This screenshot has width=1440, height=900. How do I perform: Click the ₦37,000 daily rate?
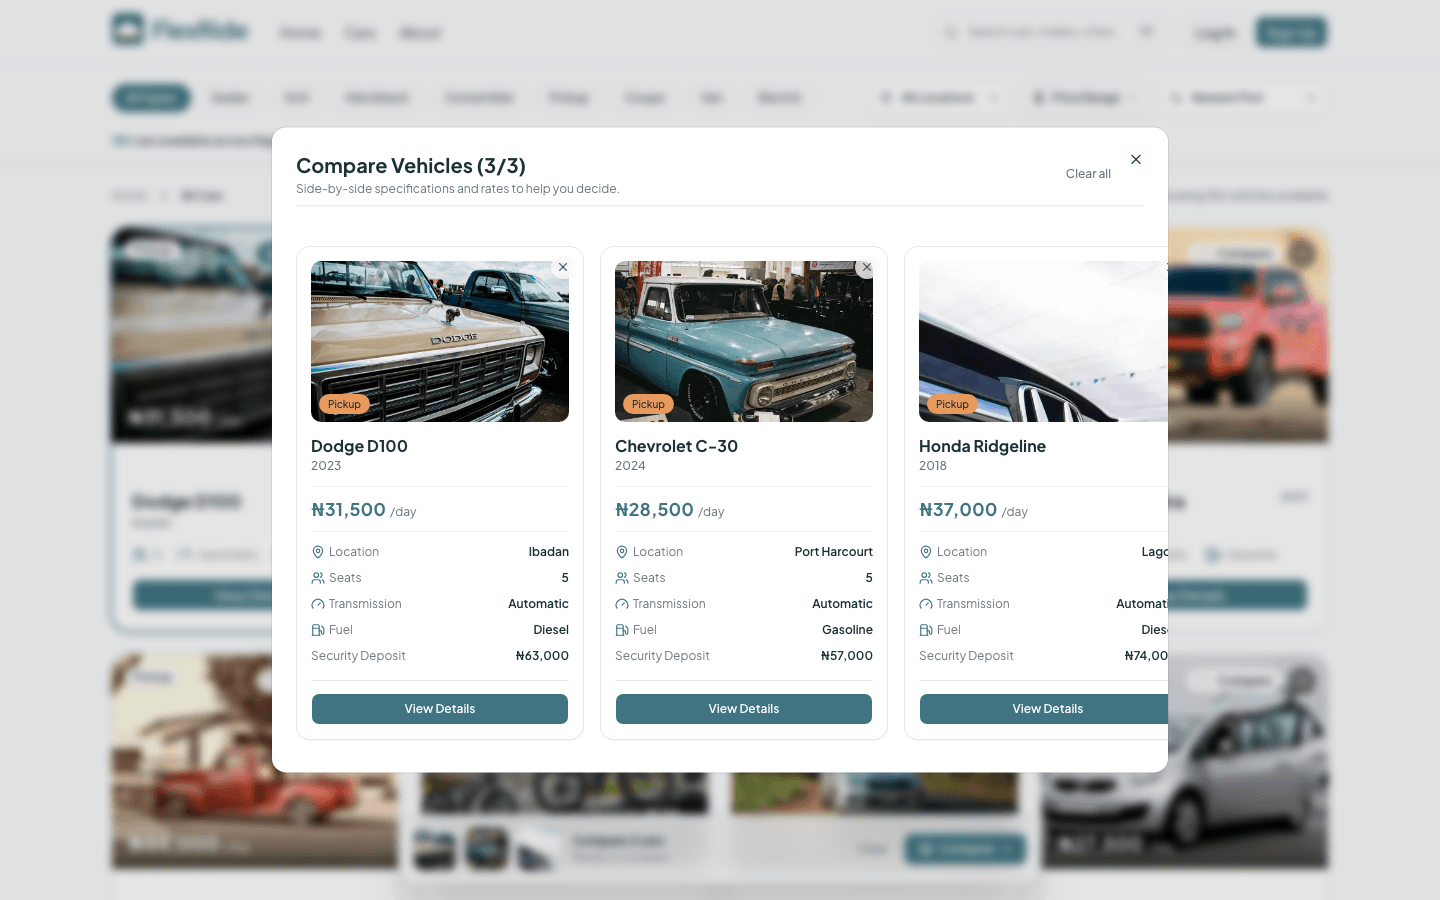click(958, 510)
